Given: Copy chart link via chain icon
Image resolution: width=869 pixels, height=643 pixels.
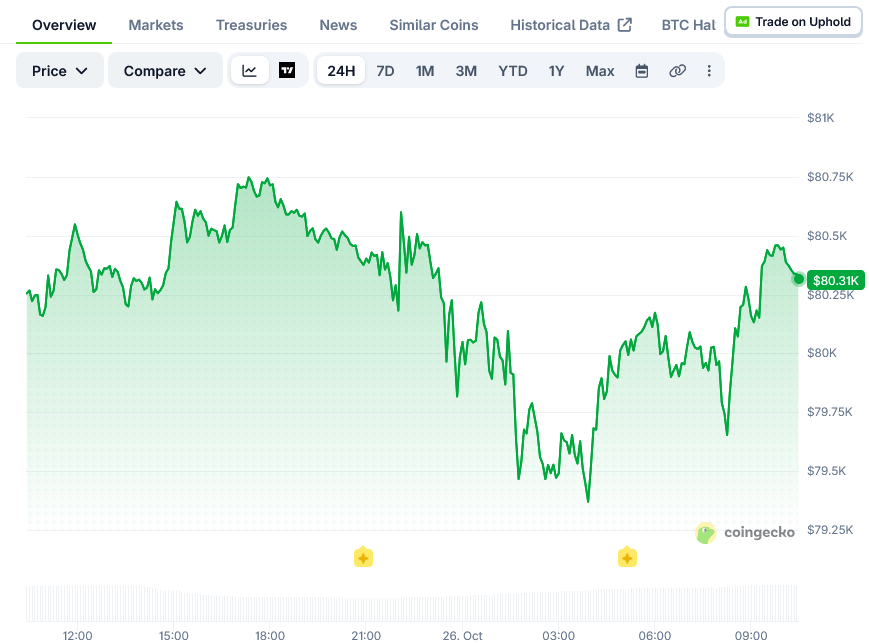Looking at the screenshot, I should pyautogui.click(x=677, y=71).
